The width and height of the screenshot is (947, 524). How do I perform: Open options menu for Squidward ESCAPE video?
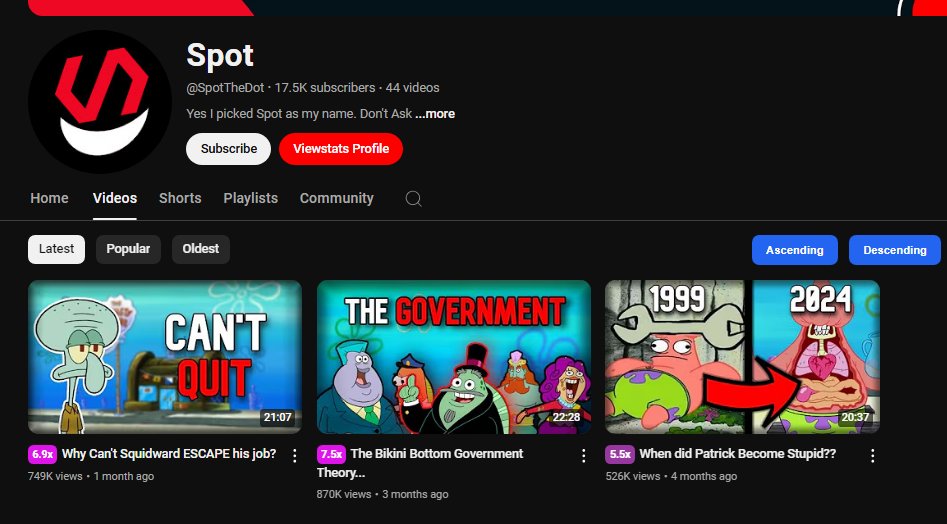295,456
